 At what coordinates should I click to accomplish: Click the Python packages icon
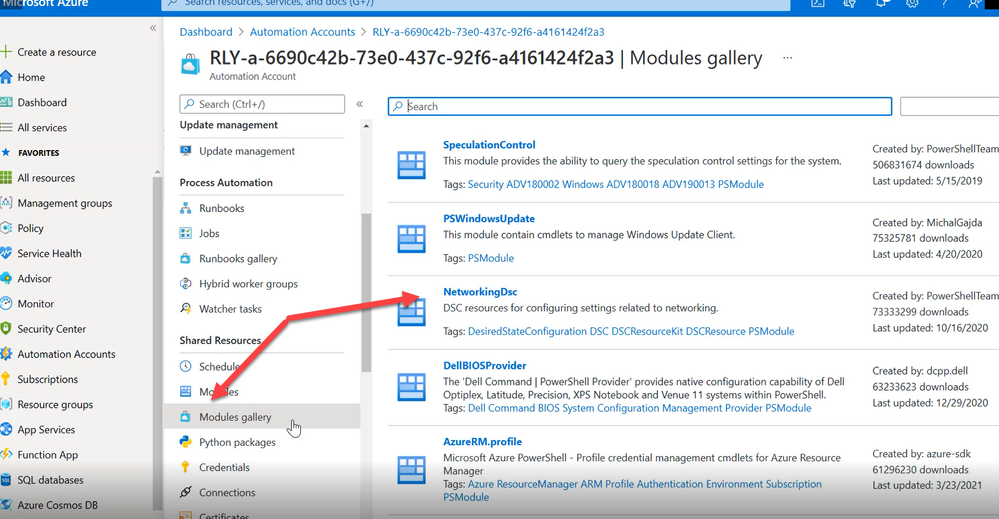click(185, 442)
